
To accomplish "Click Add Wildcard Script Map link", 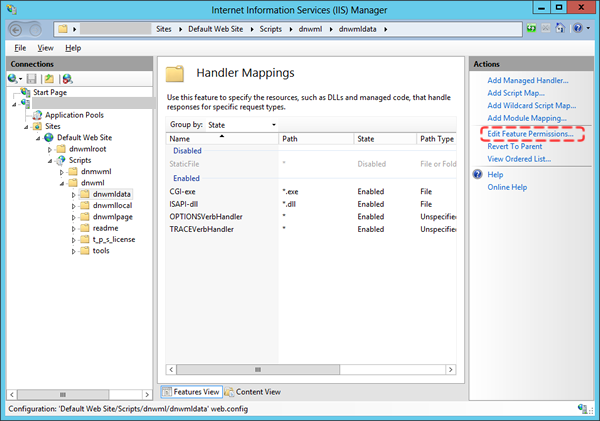I will coord(532,106).
